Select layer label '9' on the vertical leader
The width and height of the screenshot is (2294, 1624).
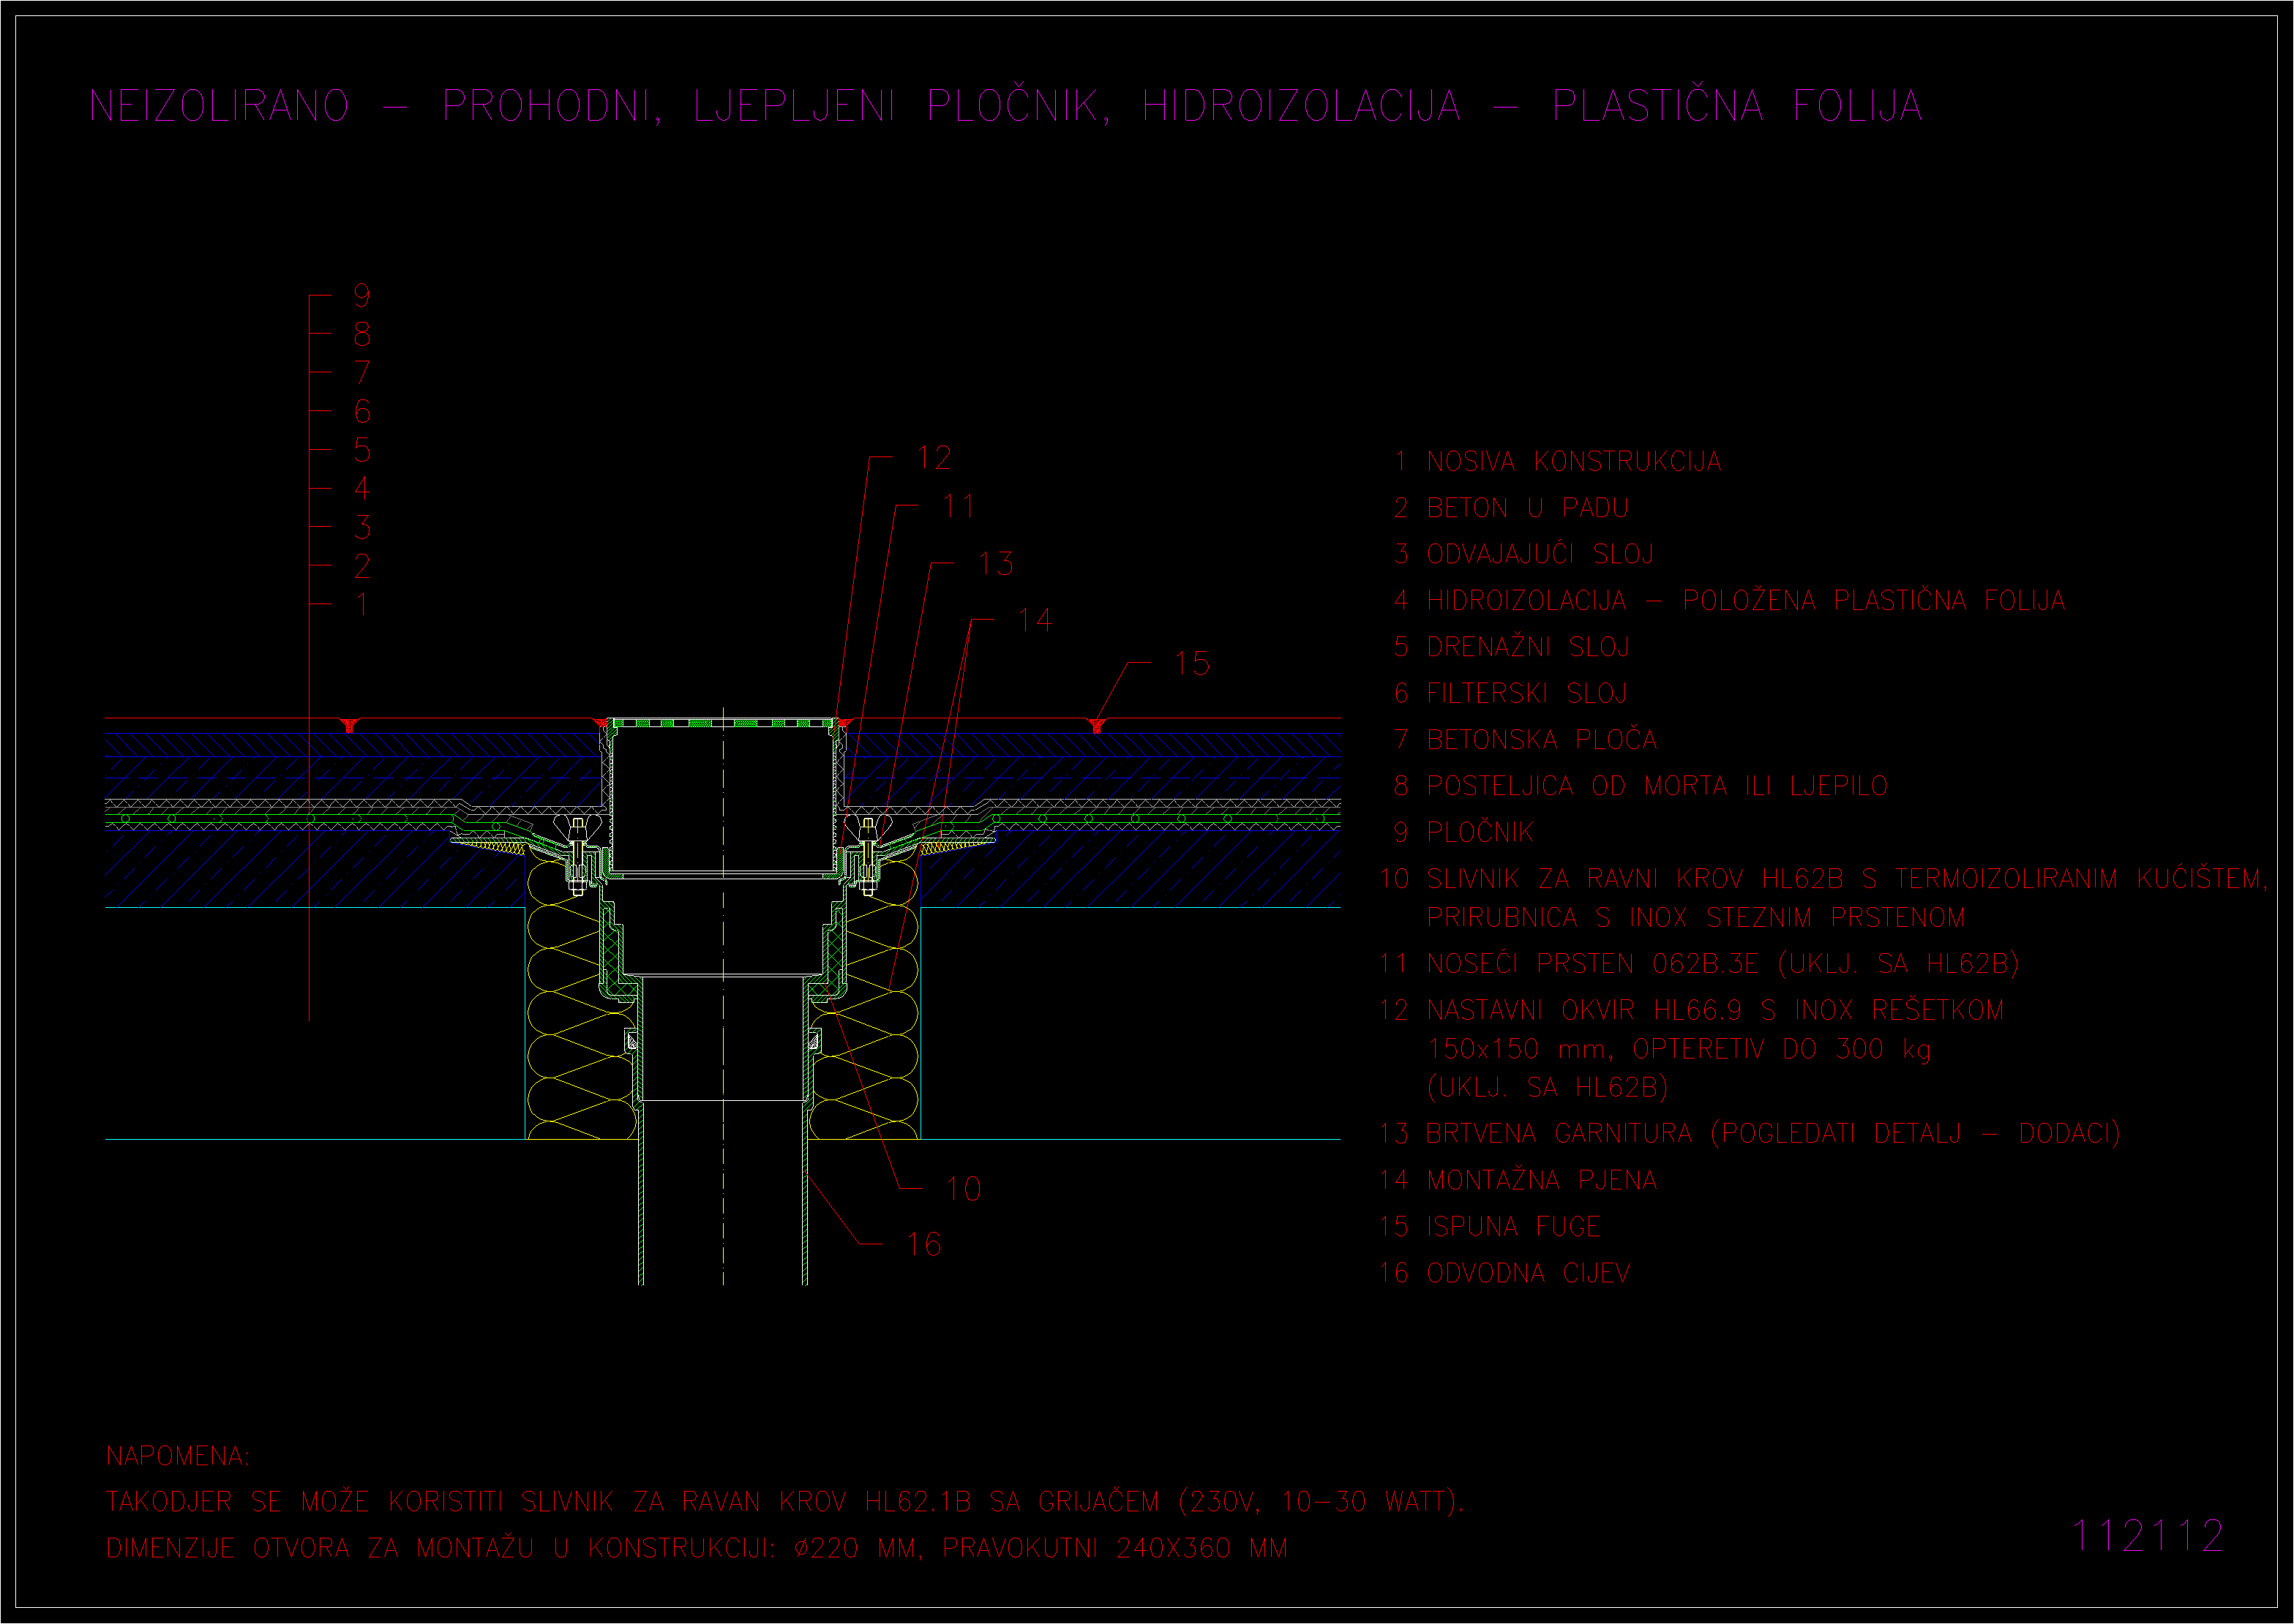(x=362, y=295)
